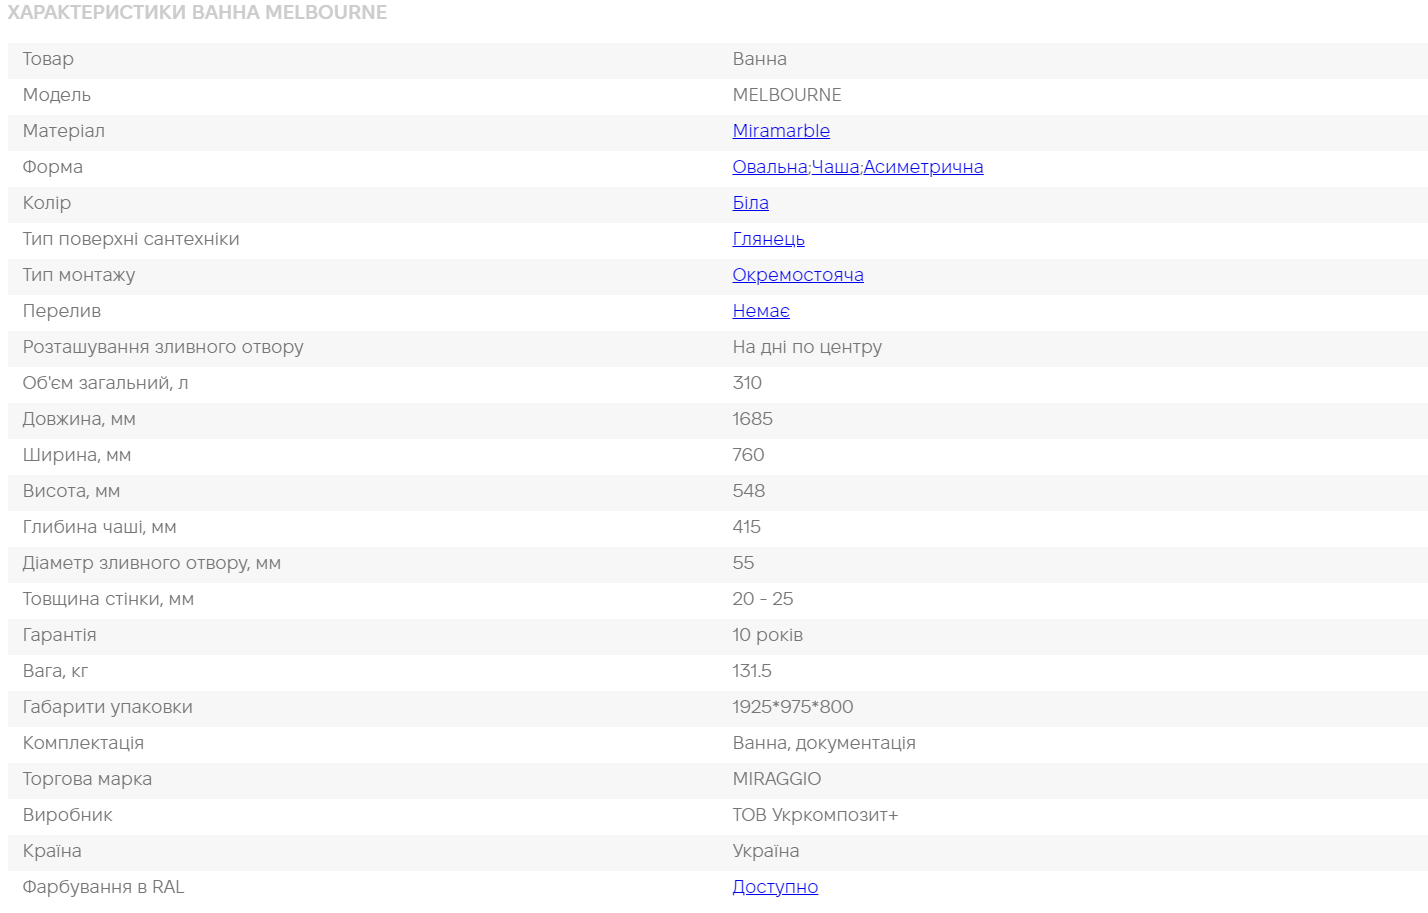Click the ТОВ Укркомпозит+ manufacturer value
The width and height of the screenshot is (1428, 913).
814,815
